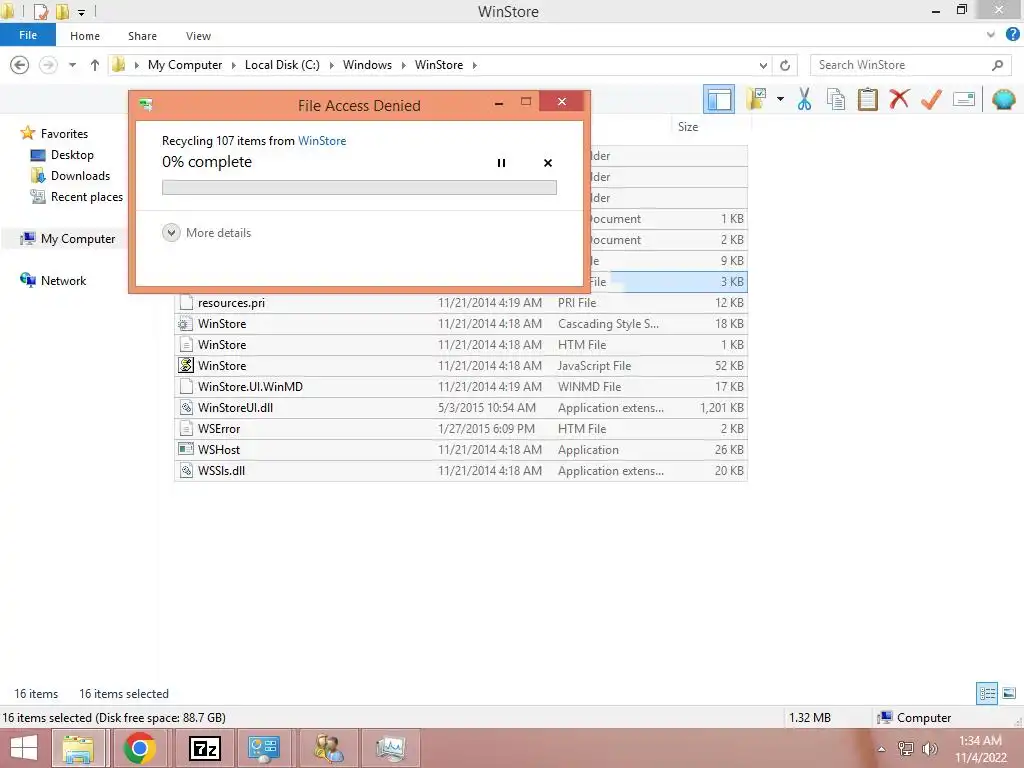
Task: Switch to large icons view layout
Action: (x=1009, y=693)
